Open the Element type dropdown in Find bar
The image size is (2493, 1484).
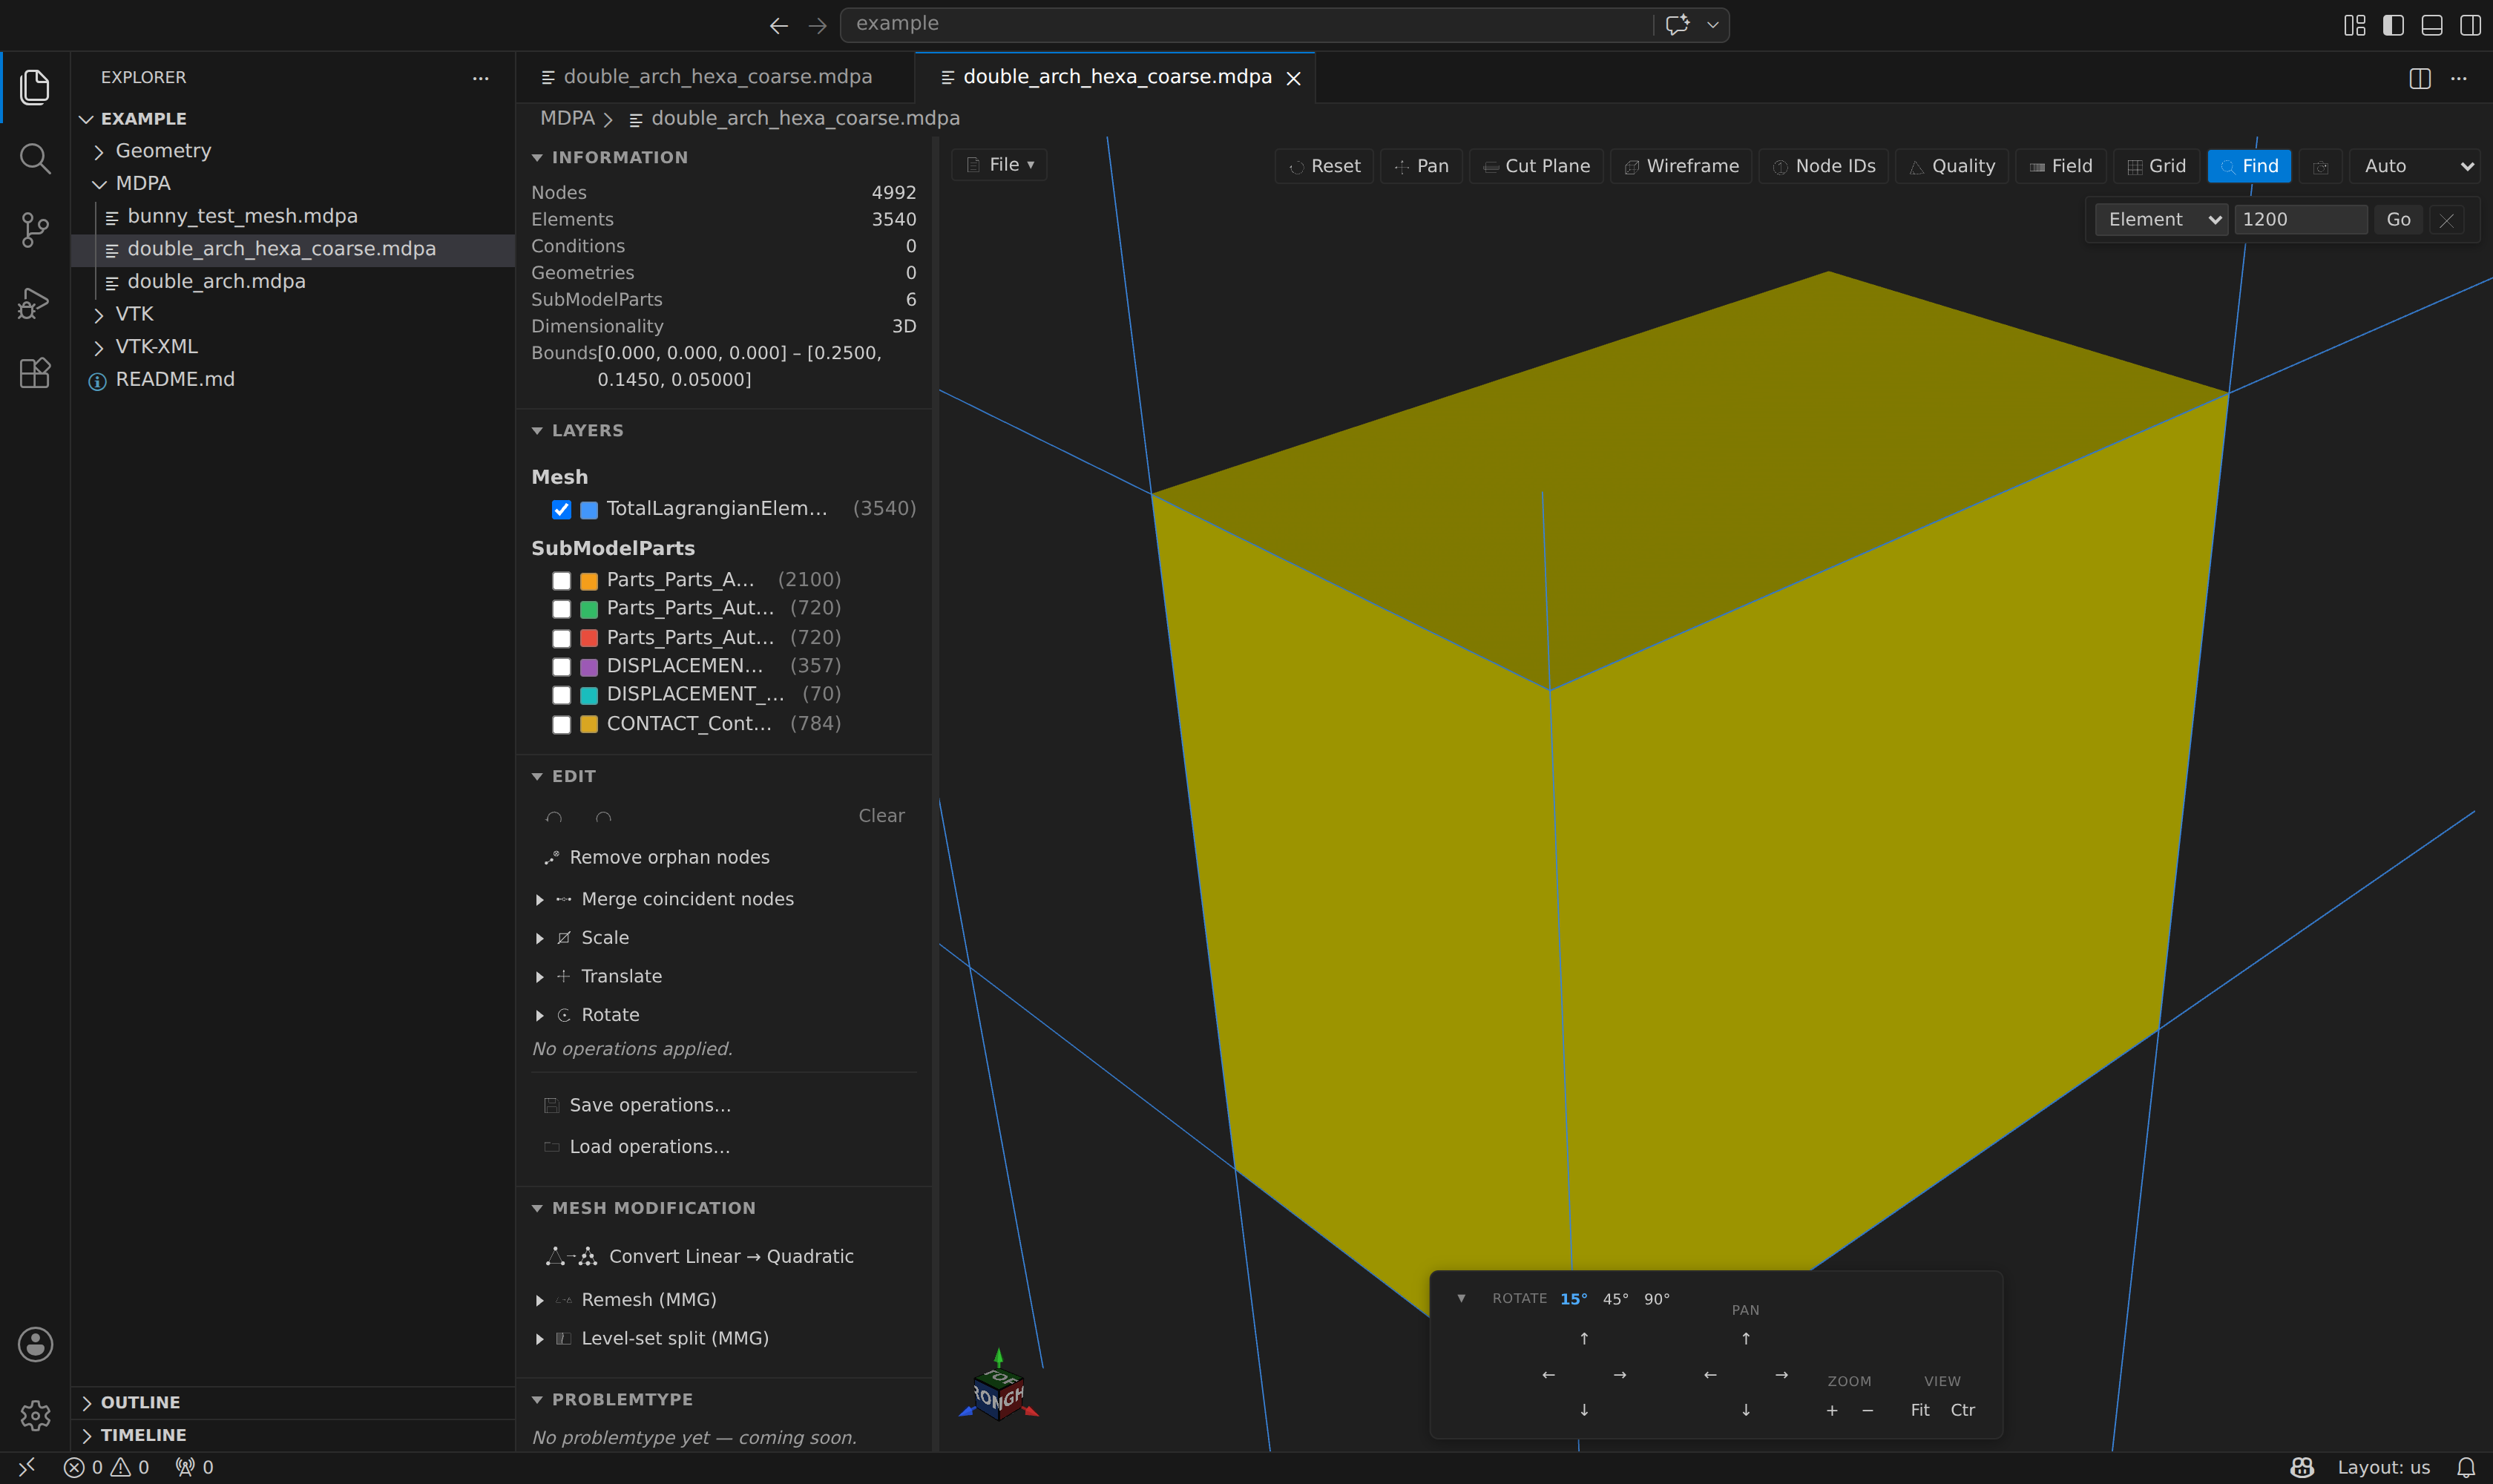(2162, 220)
